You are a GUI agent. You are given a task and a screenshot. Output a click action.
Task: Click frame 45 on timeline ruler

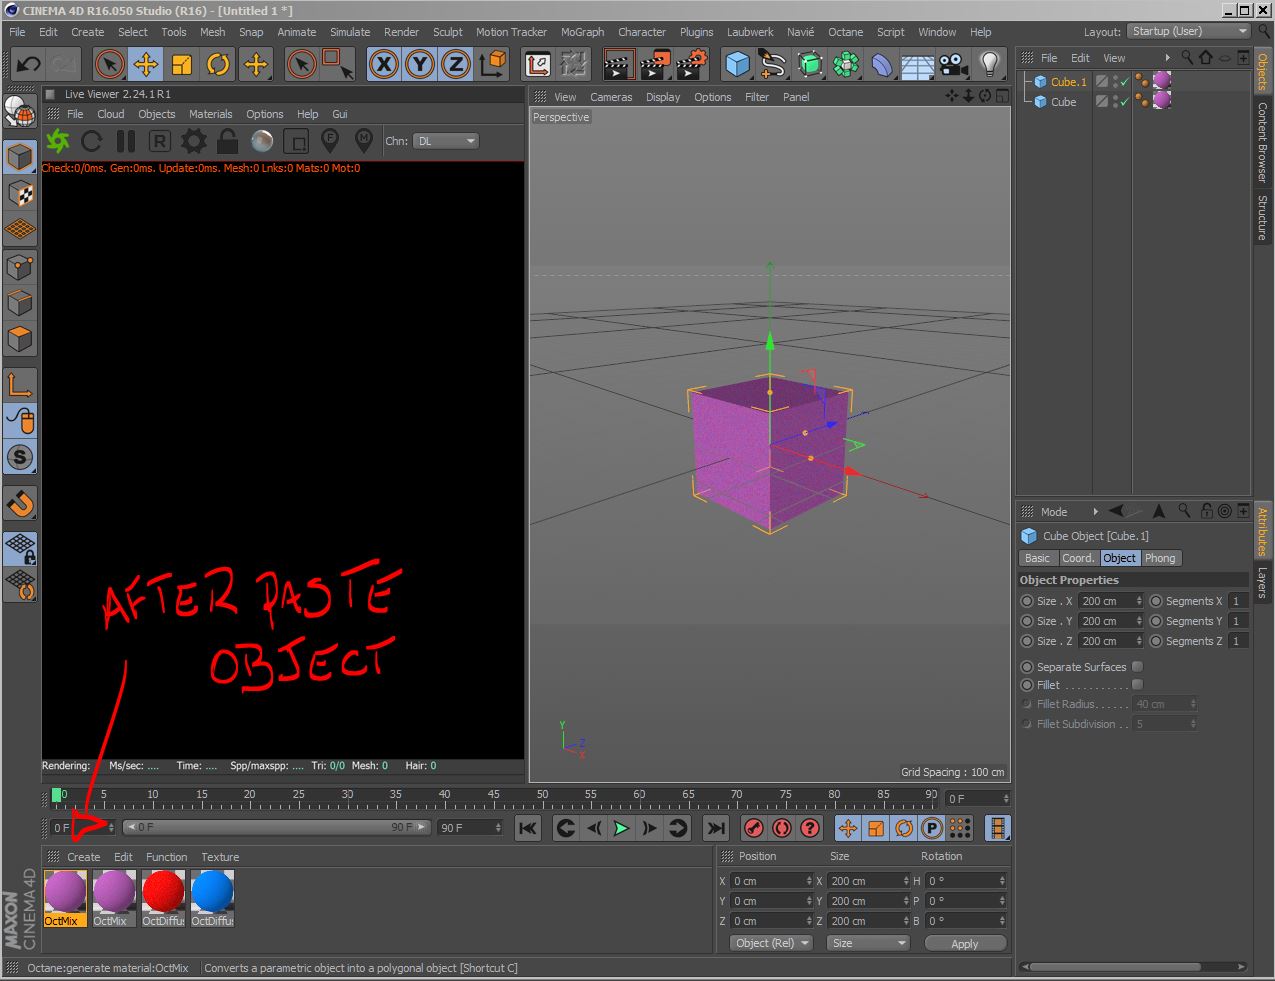tap(493, 797)
